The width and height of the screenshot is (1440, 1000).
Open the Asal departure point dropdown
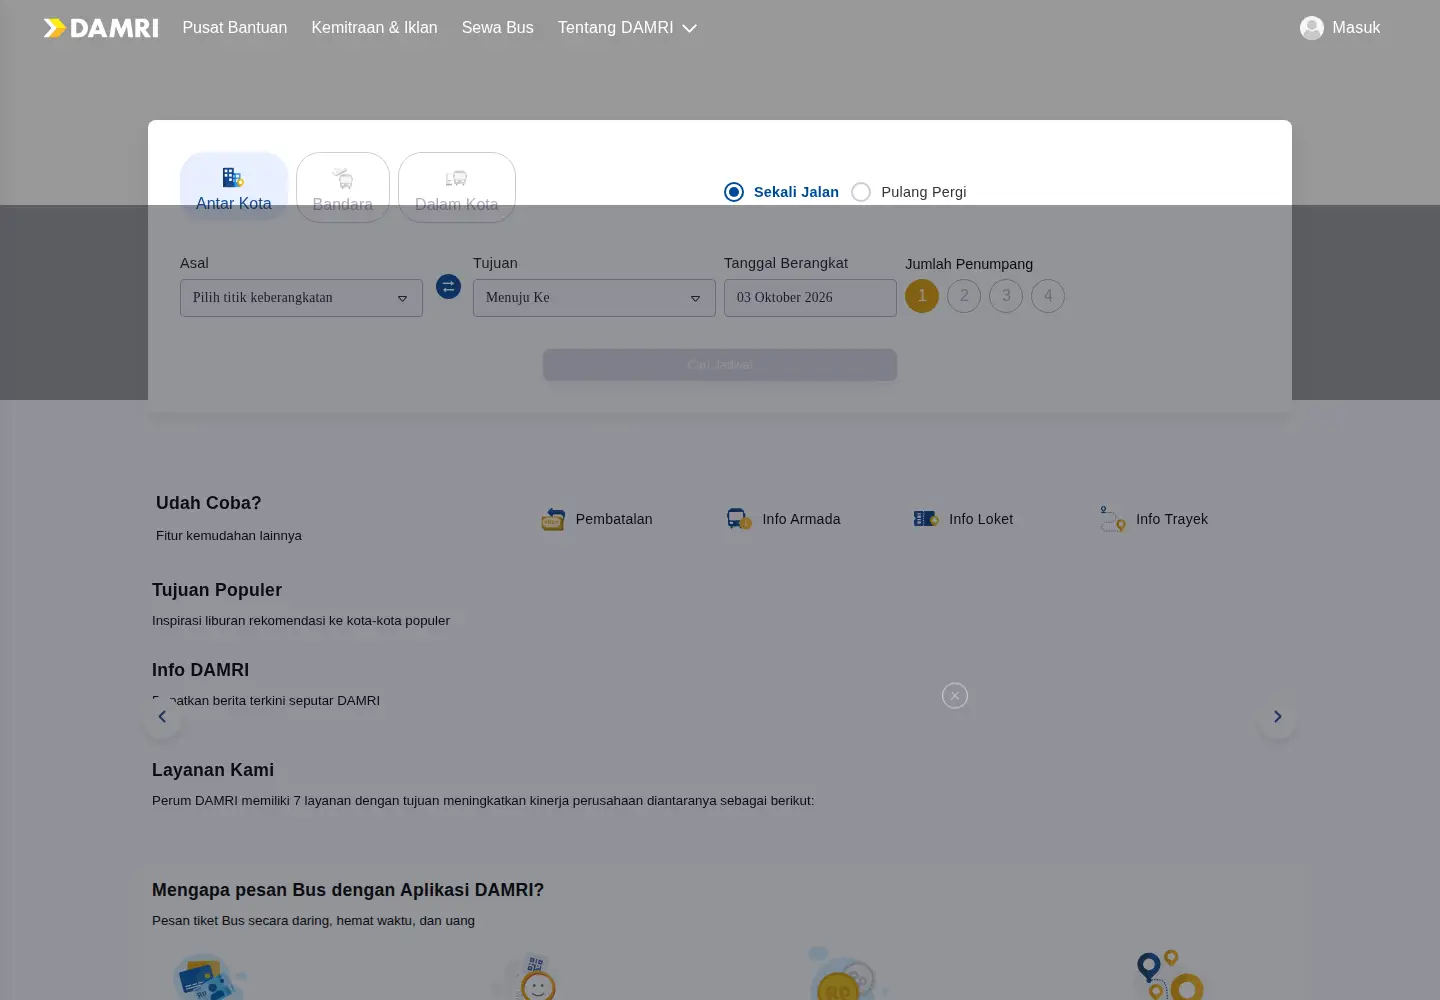[x=301, y=298]
